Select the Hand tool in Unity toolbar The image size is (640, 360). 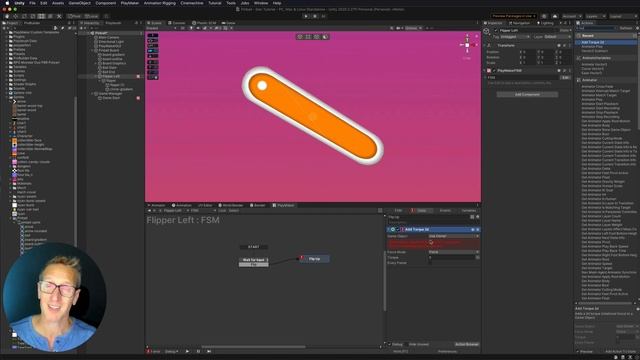(7, 16)
